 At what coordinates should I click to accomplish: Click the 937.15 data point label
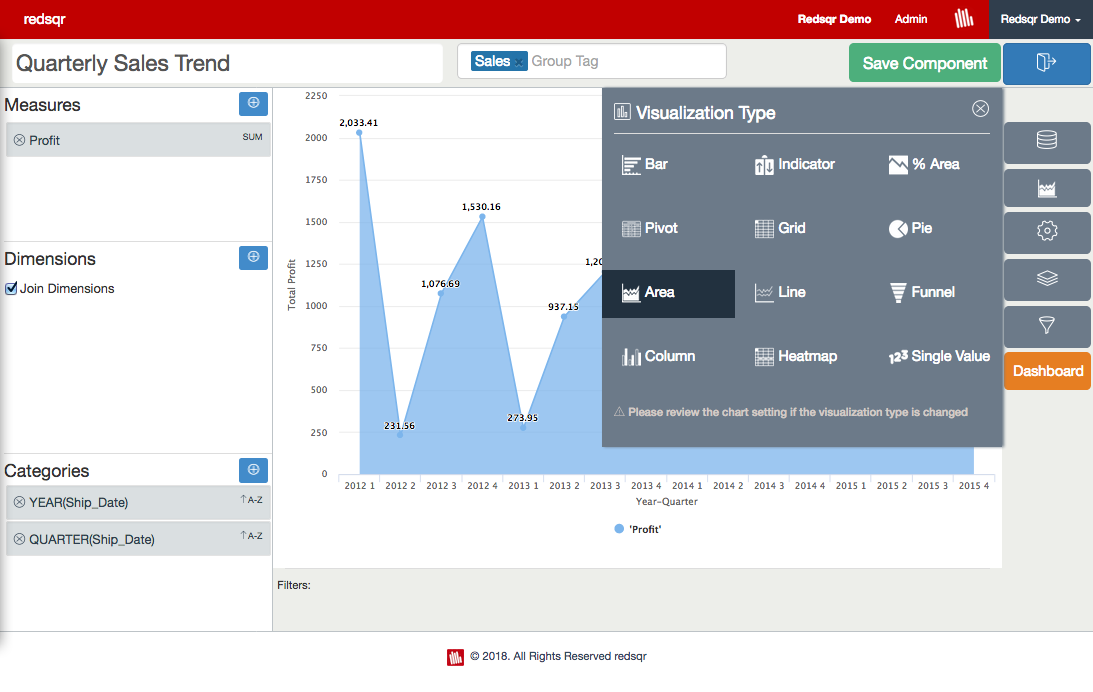pos(563,307)
